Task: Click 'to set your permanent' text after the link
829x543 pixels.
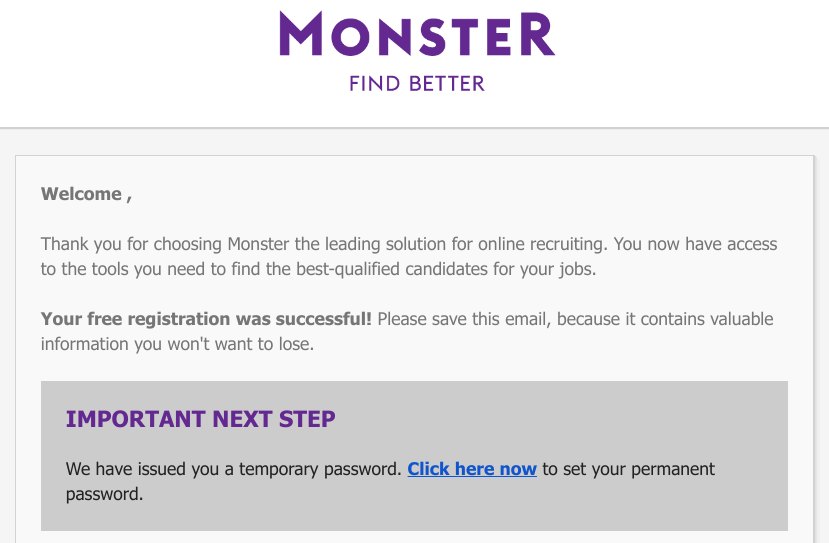Action: 629,469
